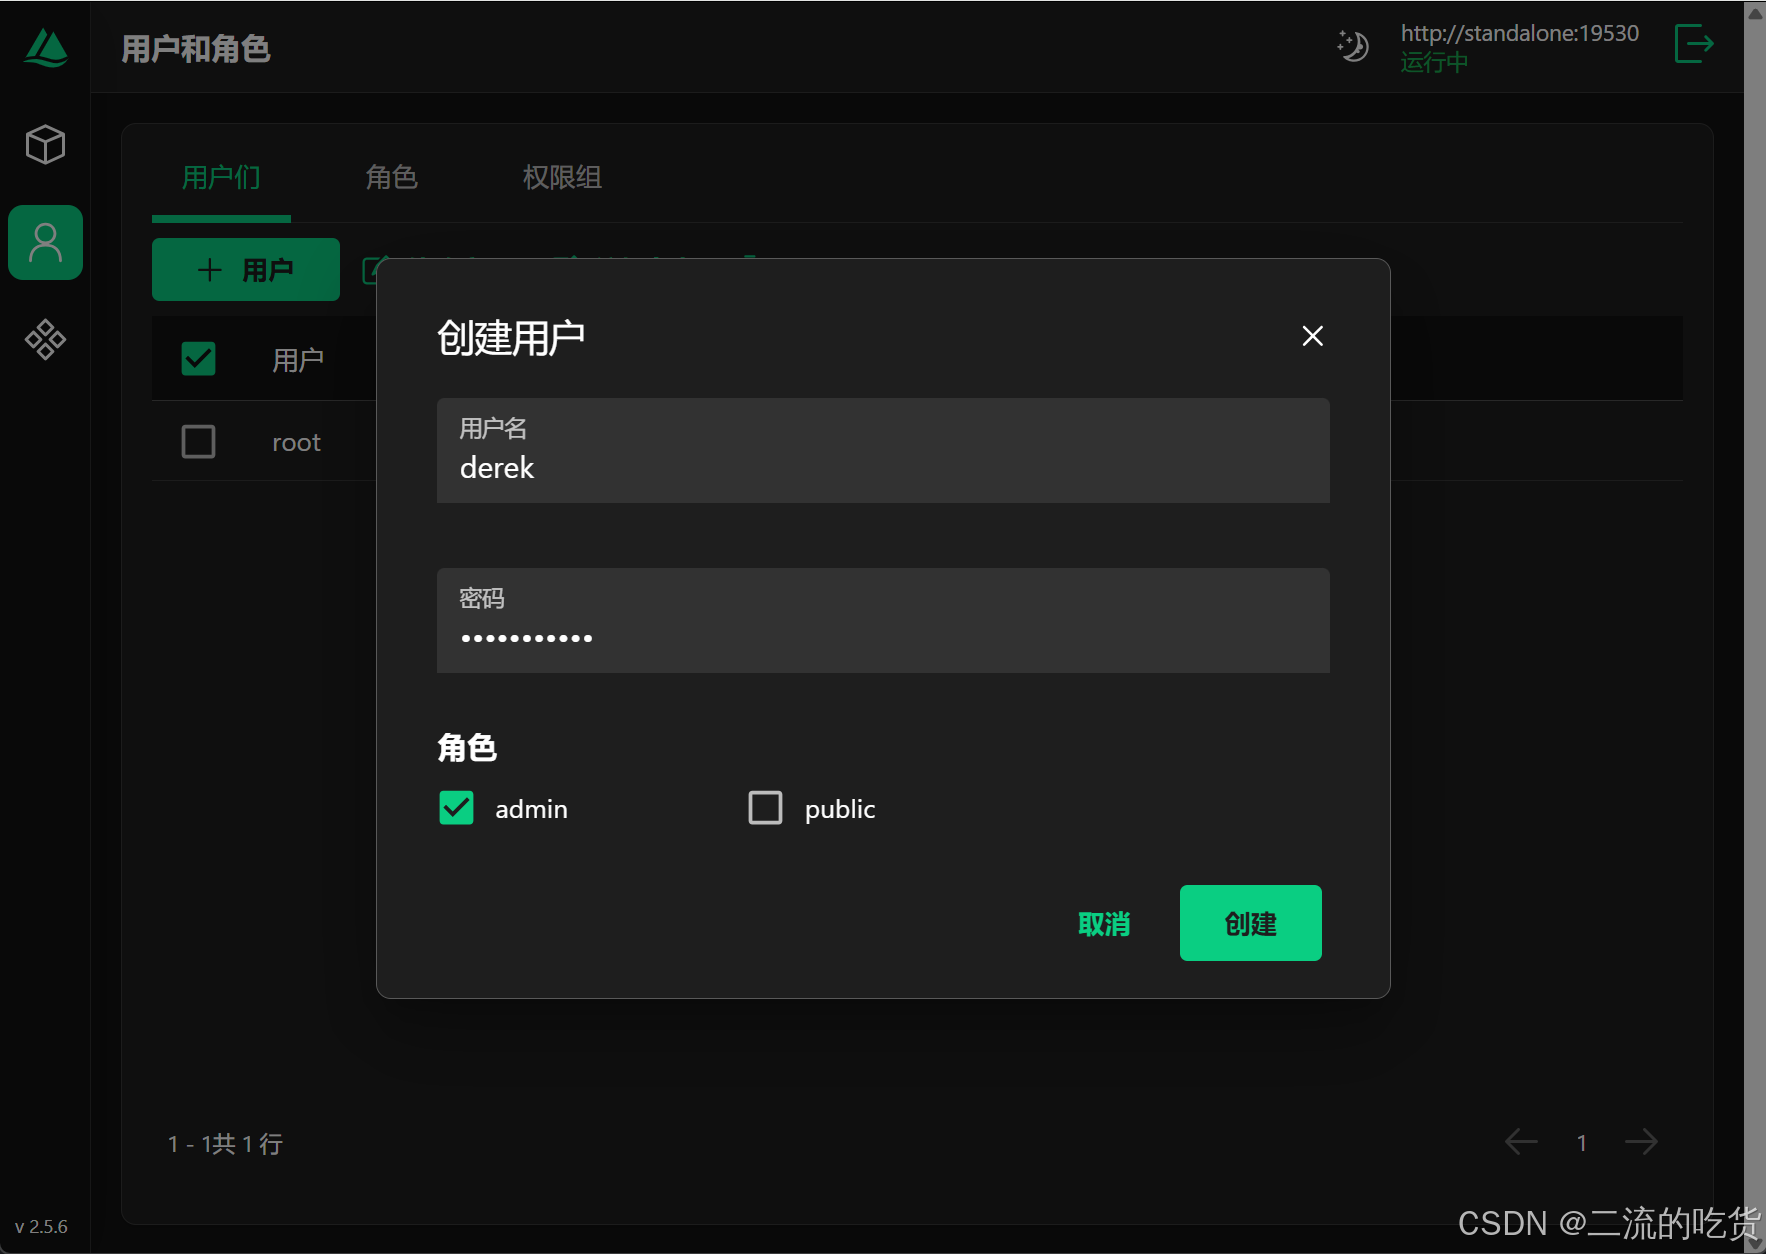The height and width of the screenshot is (1254, 1766).
Task: Click the 创建 button to create user
Action: pos(1250,923)
